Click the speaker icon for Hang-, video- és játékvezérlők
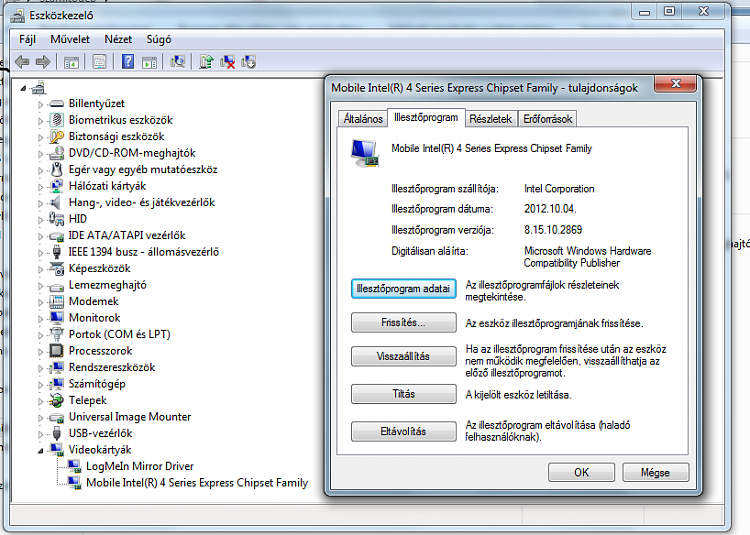 56,202
